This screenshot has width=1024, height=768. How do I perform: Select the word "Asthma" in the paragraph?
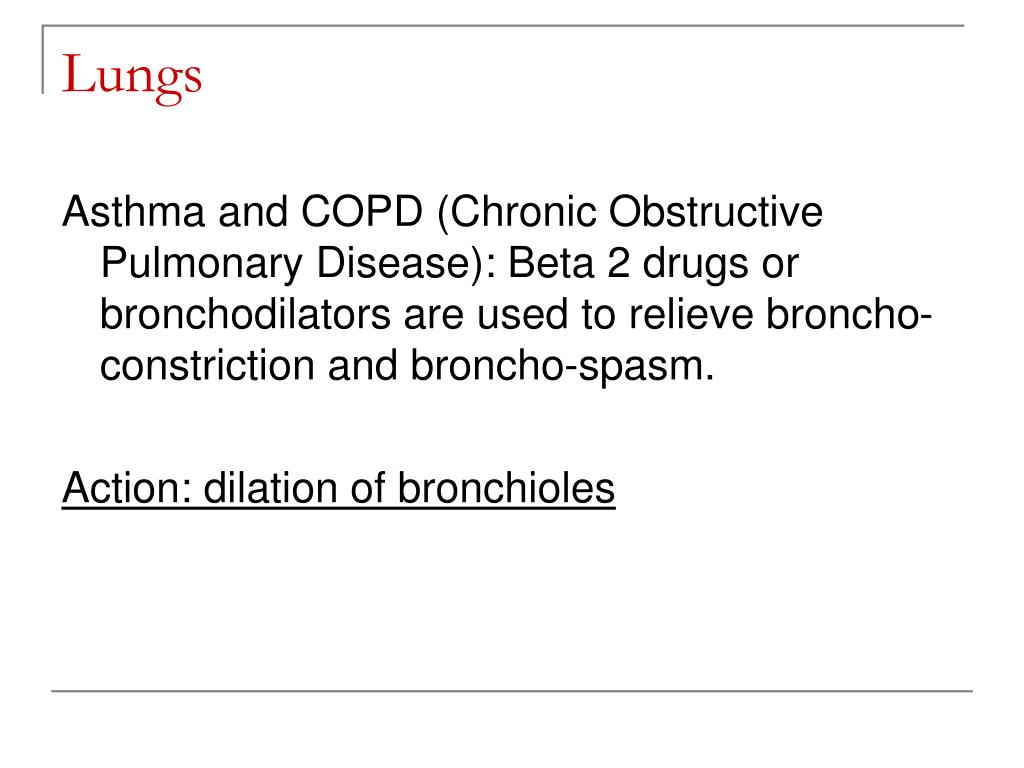[x=133, y=212]
